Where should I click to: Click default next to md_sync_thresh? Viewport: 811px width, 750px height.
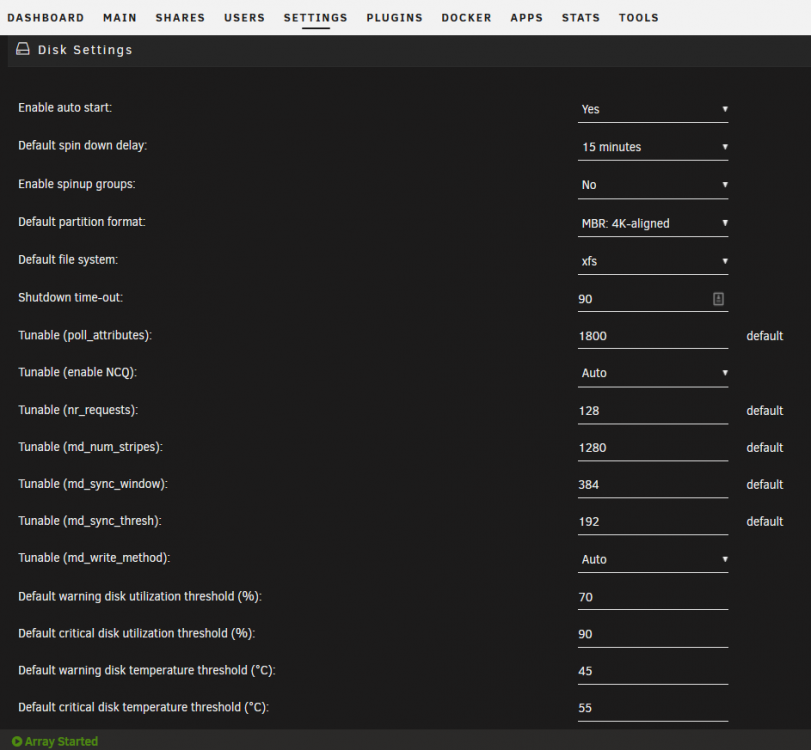[x=764, y=522]
